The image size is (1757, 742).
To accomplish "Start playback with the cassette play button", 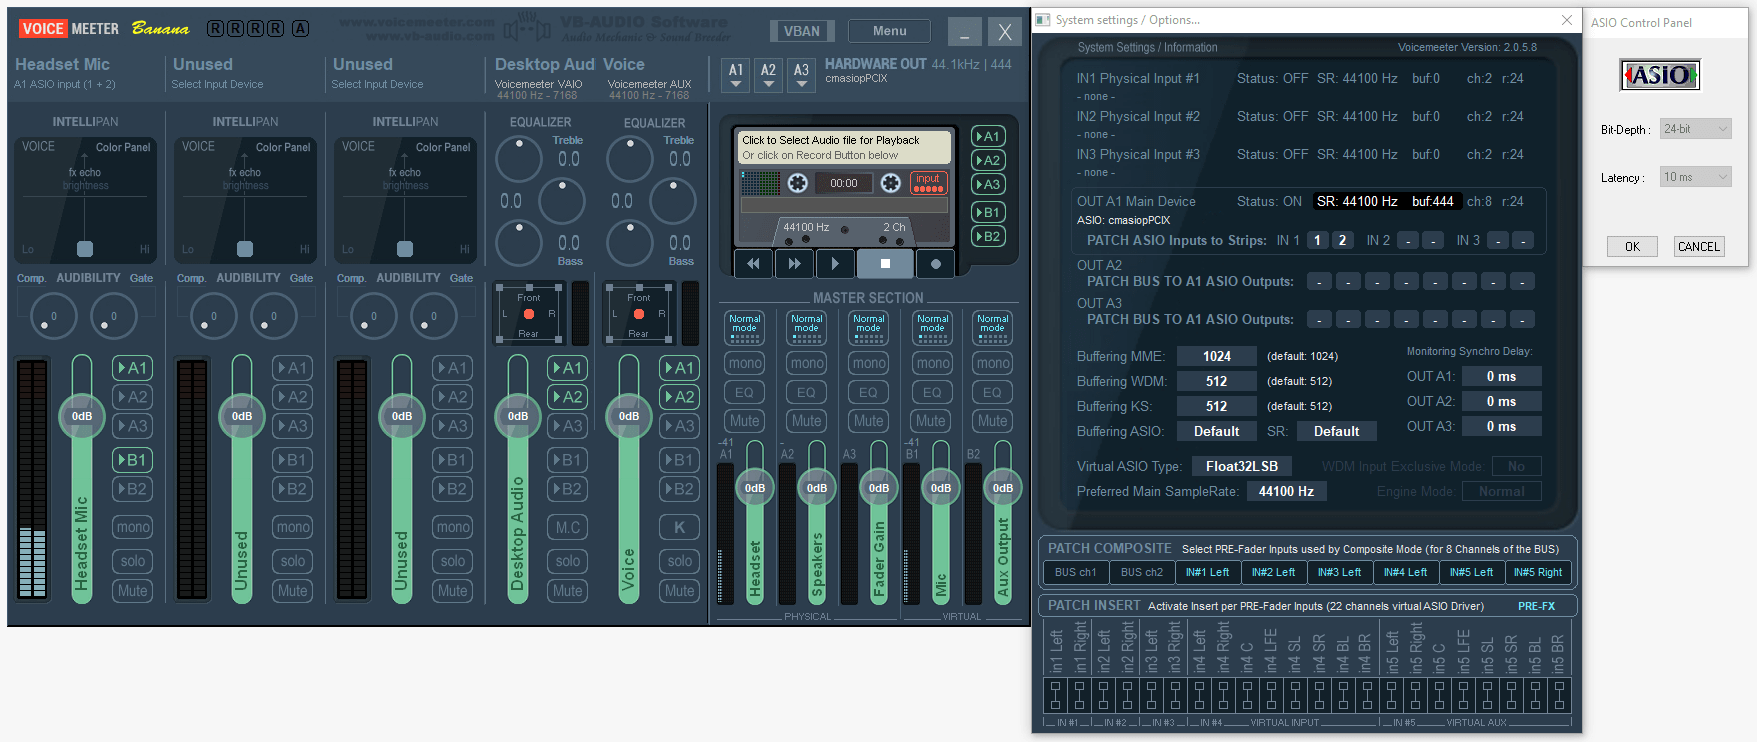I will (835, 264).
